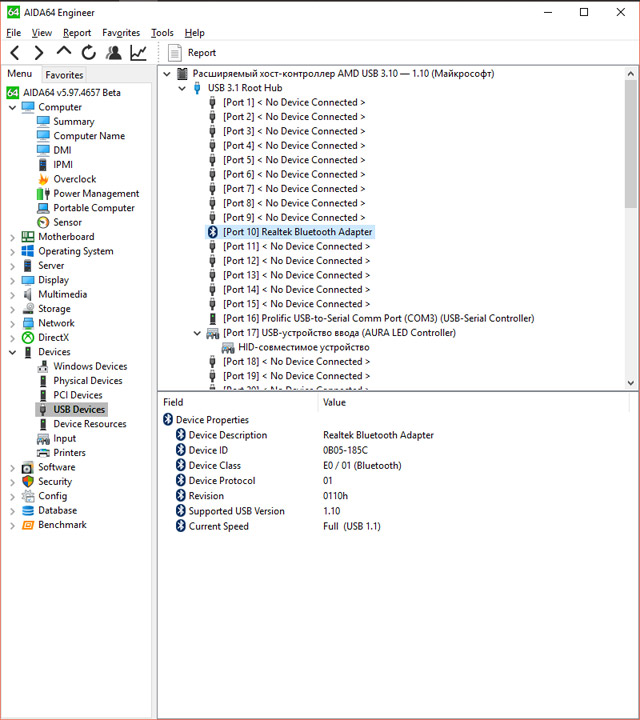Click the Device ID value 0B05-185C
The image size is (640, 720).
point(345,450)
